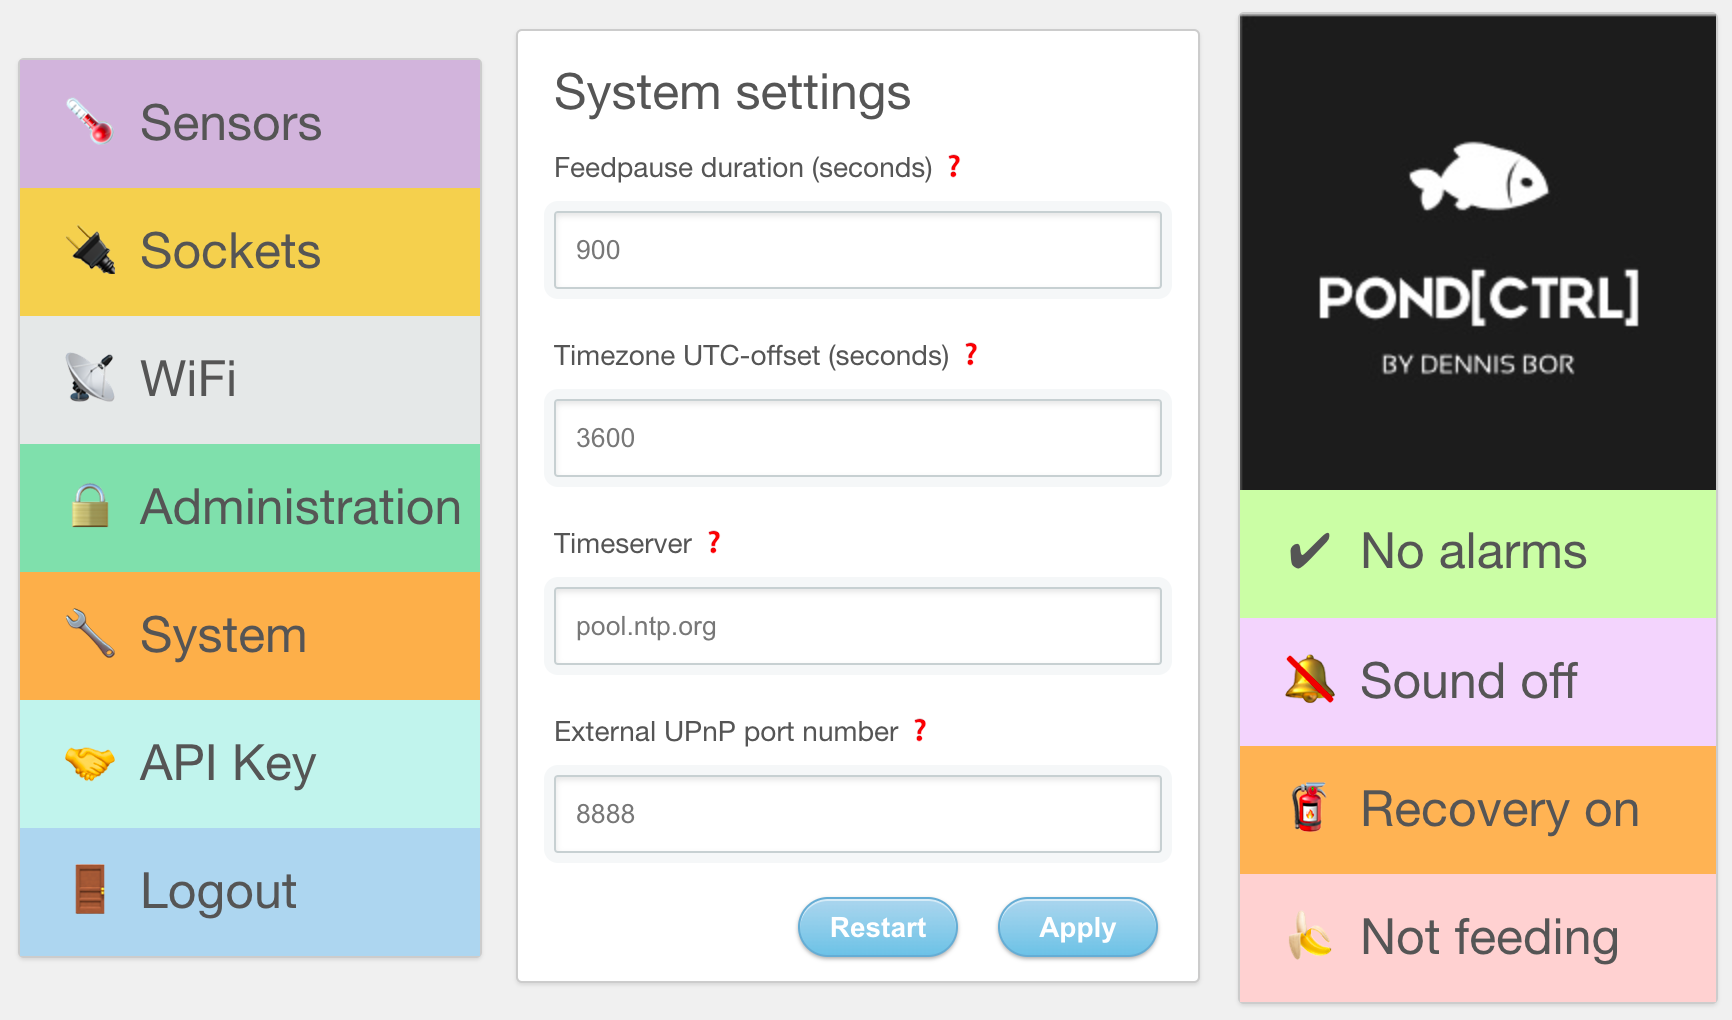
Task: Toggle the Recovery on status
Action: pyautogui.click(x=1478, y=809)
